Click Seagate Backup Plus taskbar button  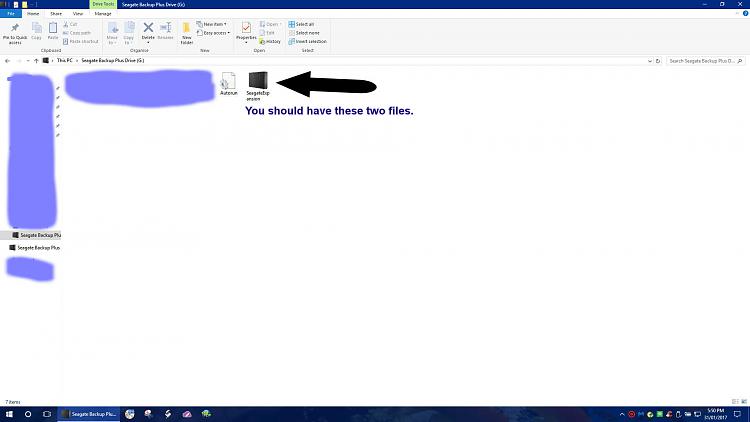(89, 414)
